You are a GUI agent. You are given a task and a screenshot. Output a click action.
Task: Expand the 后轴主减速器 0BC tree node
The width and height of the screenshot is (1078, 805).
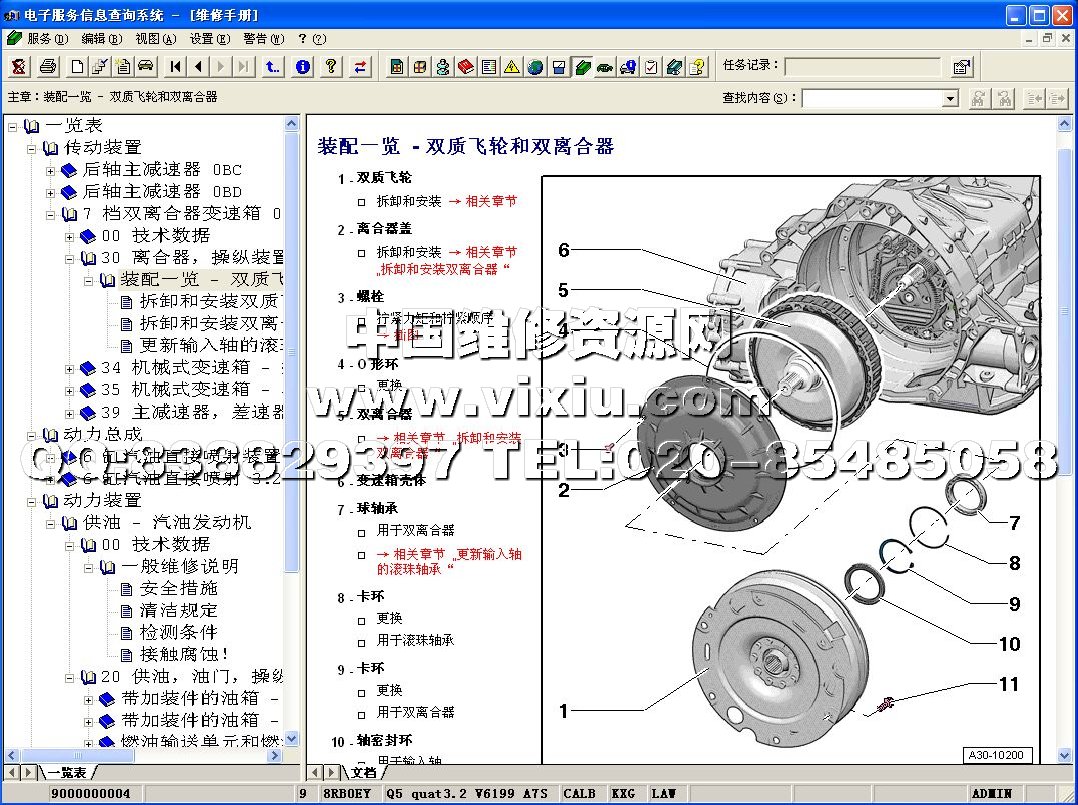click(x=51, y=170)
